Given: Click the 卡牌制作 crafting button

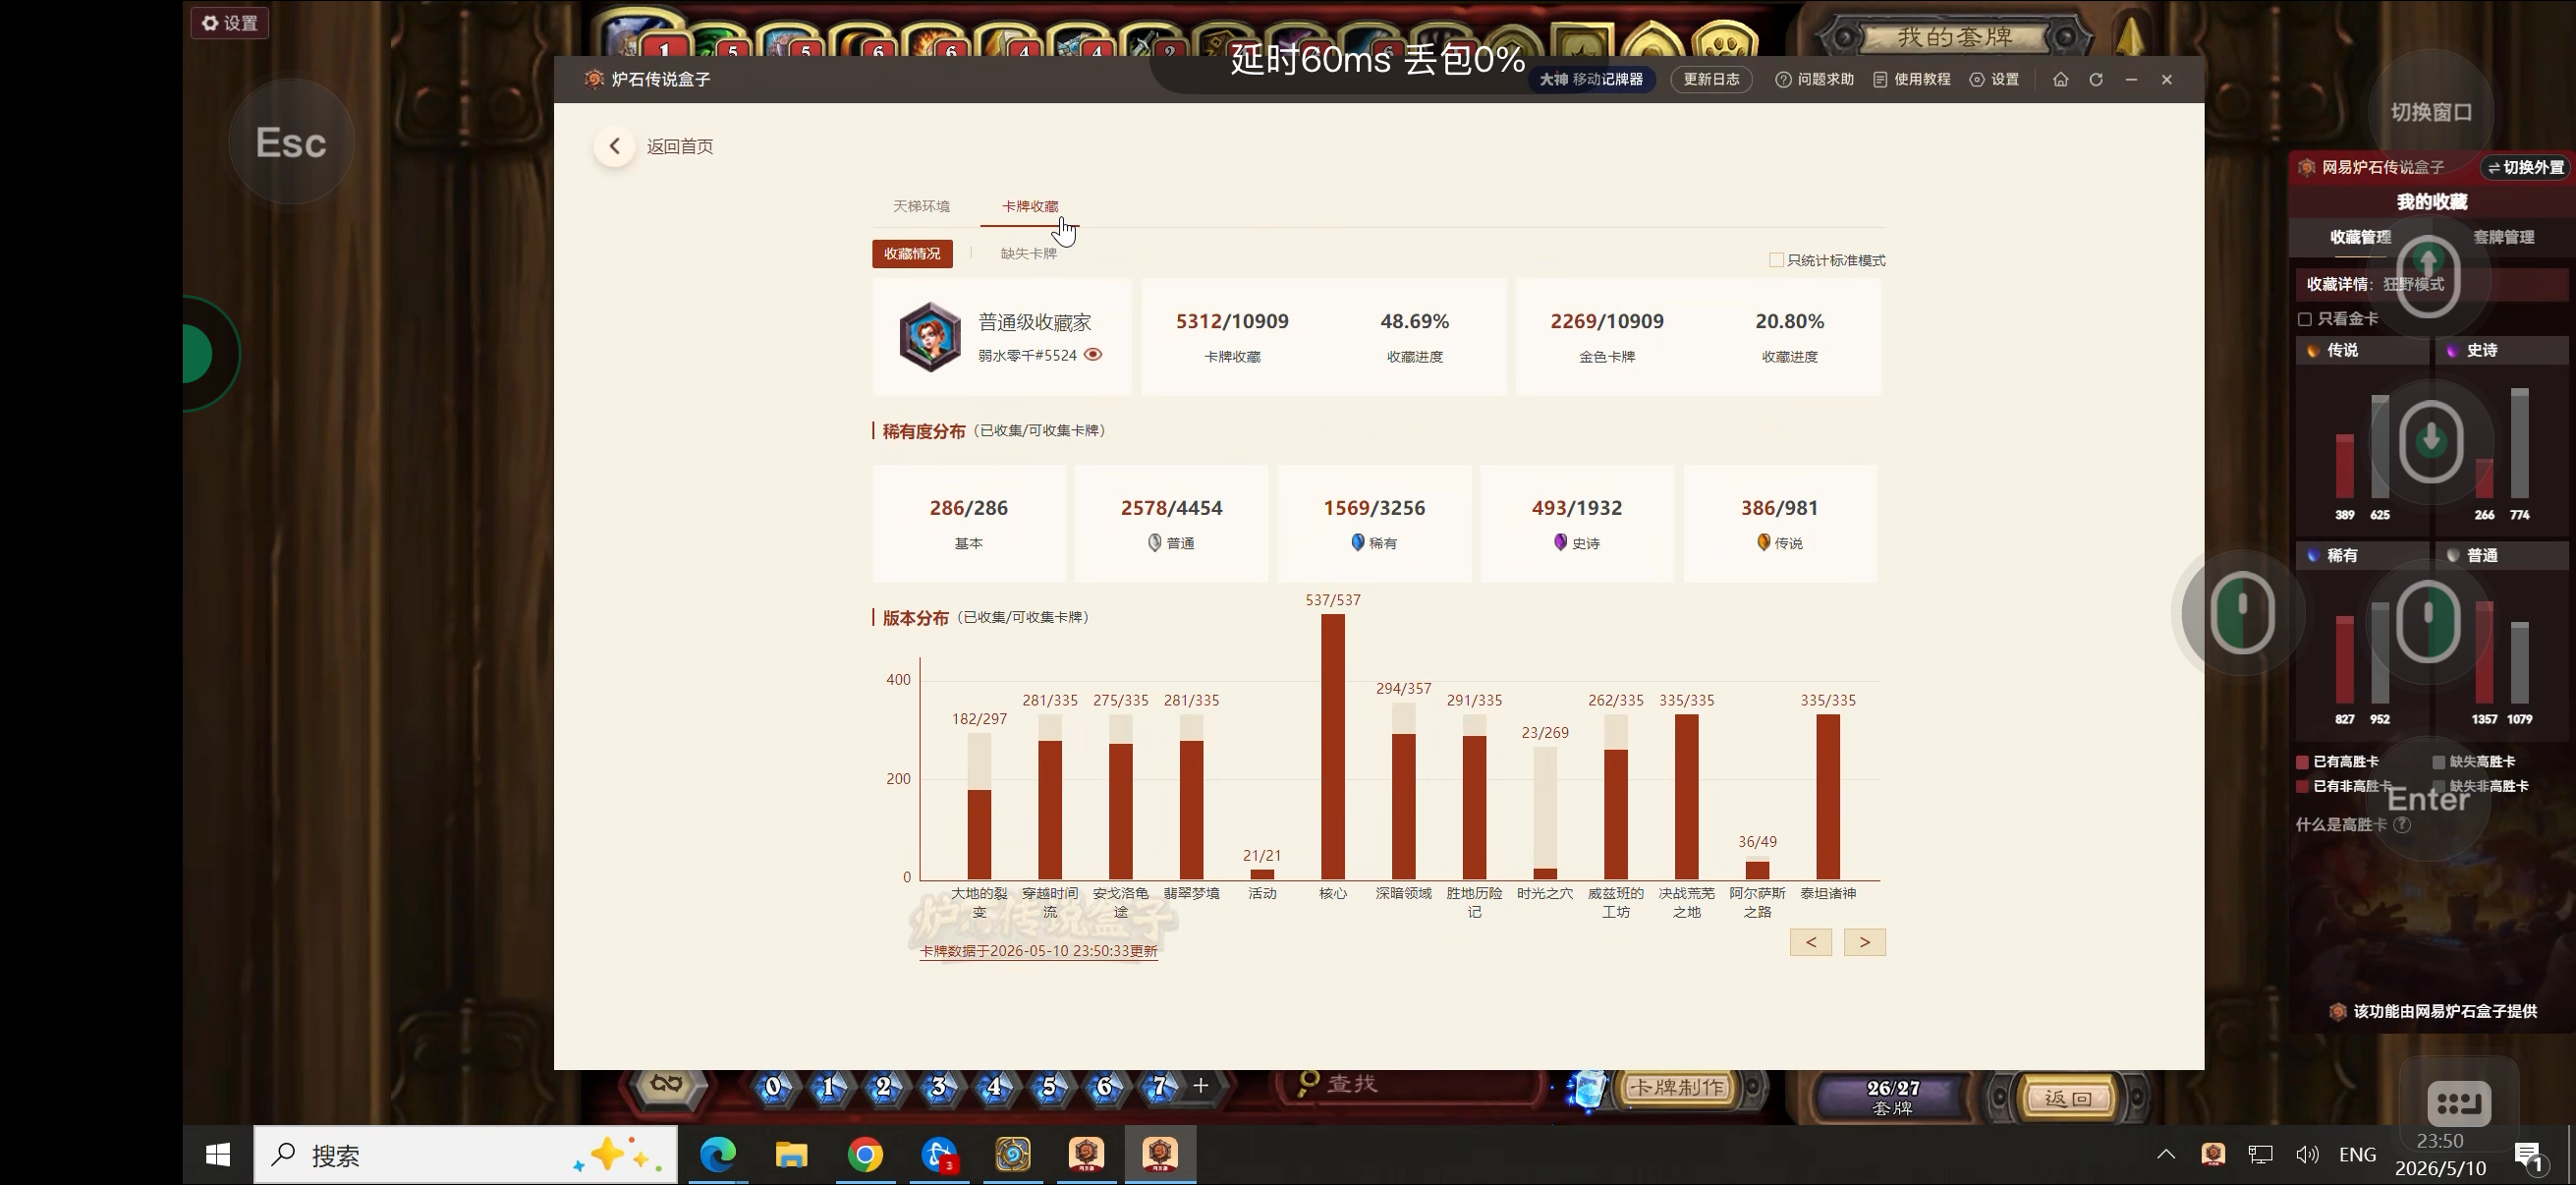Looking at the screenshot, I should [x=1678, y=1087].
